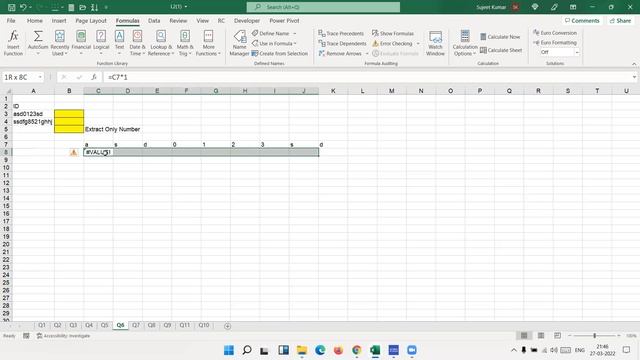
Task: Open Logical functions library
Action: pyautogui.click(x=101, y=42)
